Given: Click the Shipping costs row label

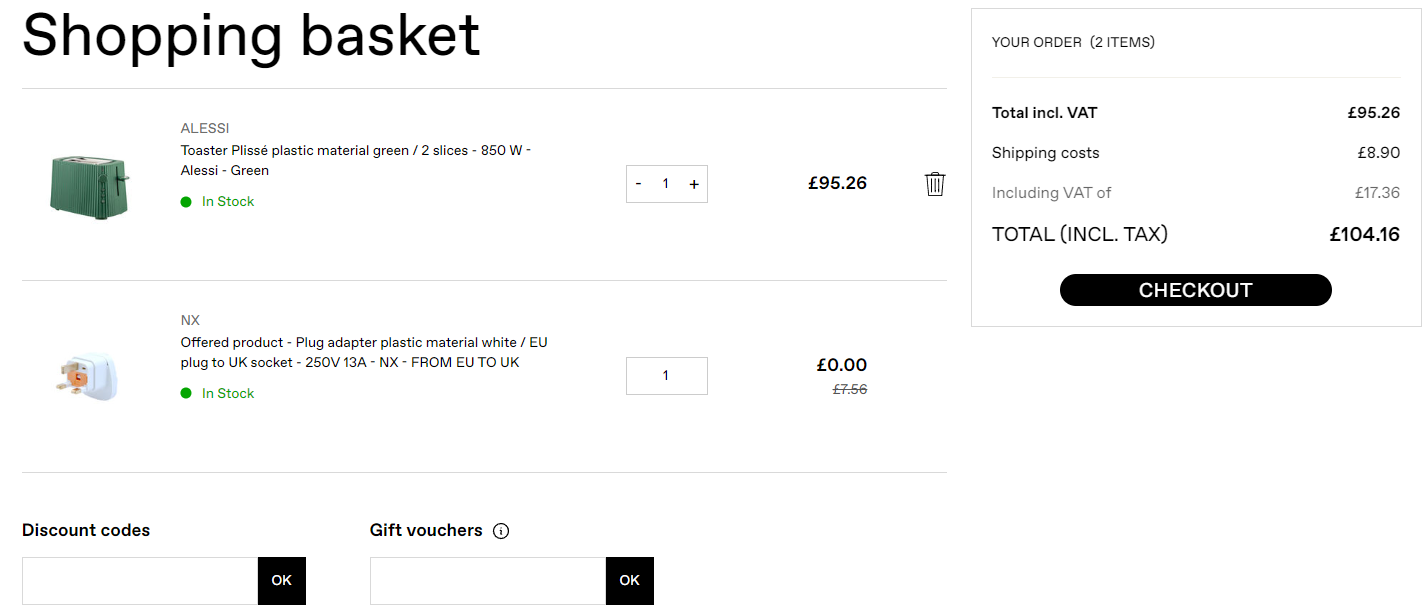Looking at the screenshot, I should [1045, 153].
